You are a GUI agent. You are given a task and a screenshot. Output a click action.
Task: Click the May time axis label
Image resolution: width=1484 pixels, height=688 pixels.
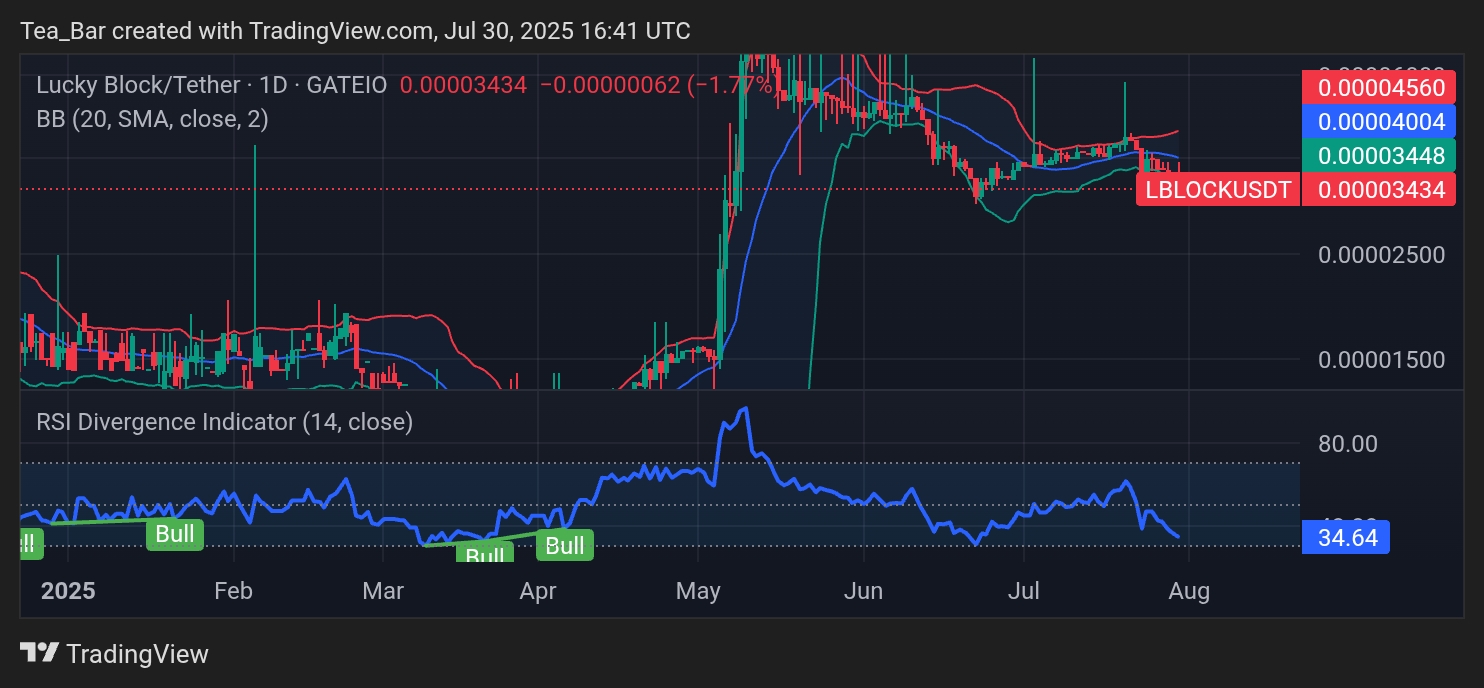point(698,591)
